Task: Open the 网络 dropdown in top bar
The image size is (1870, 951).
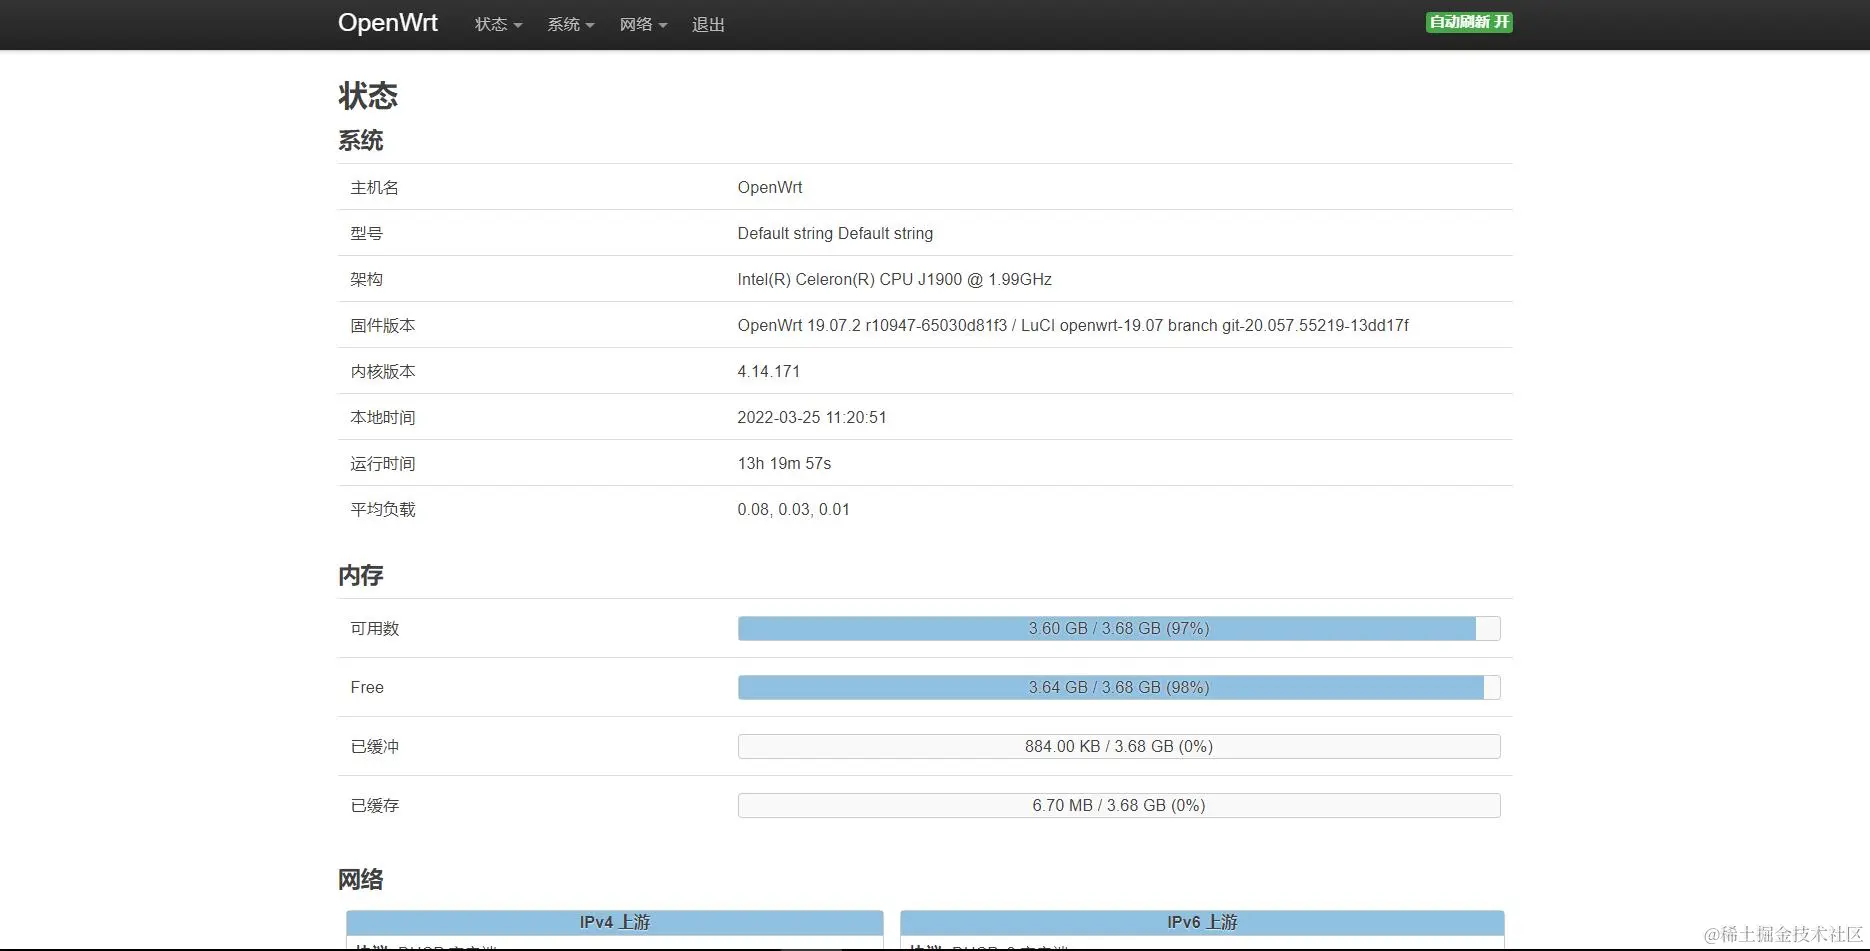Action: 643,24
